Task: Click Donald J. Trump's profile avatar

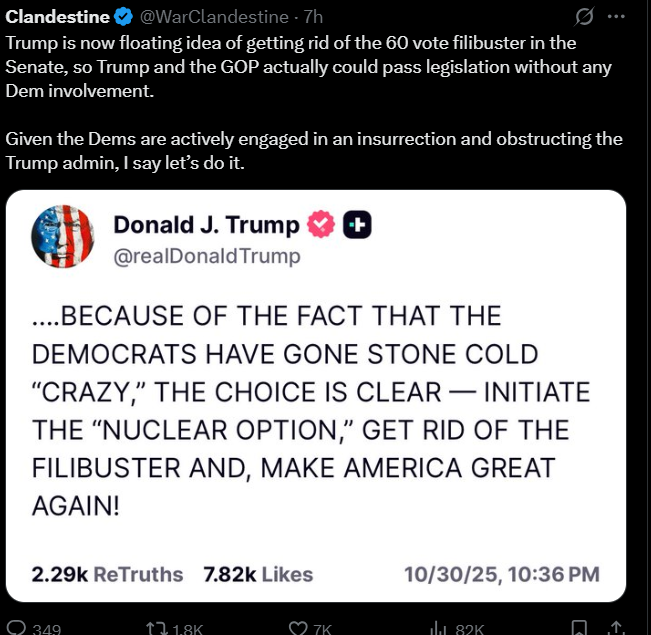Action: (x=64, y=240)
